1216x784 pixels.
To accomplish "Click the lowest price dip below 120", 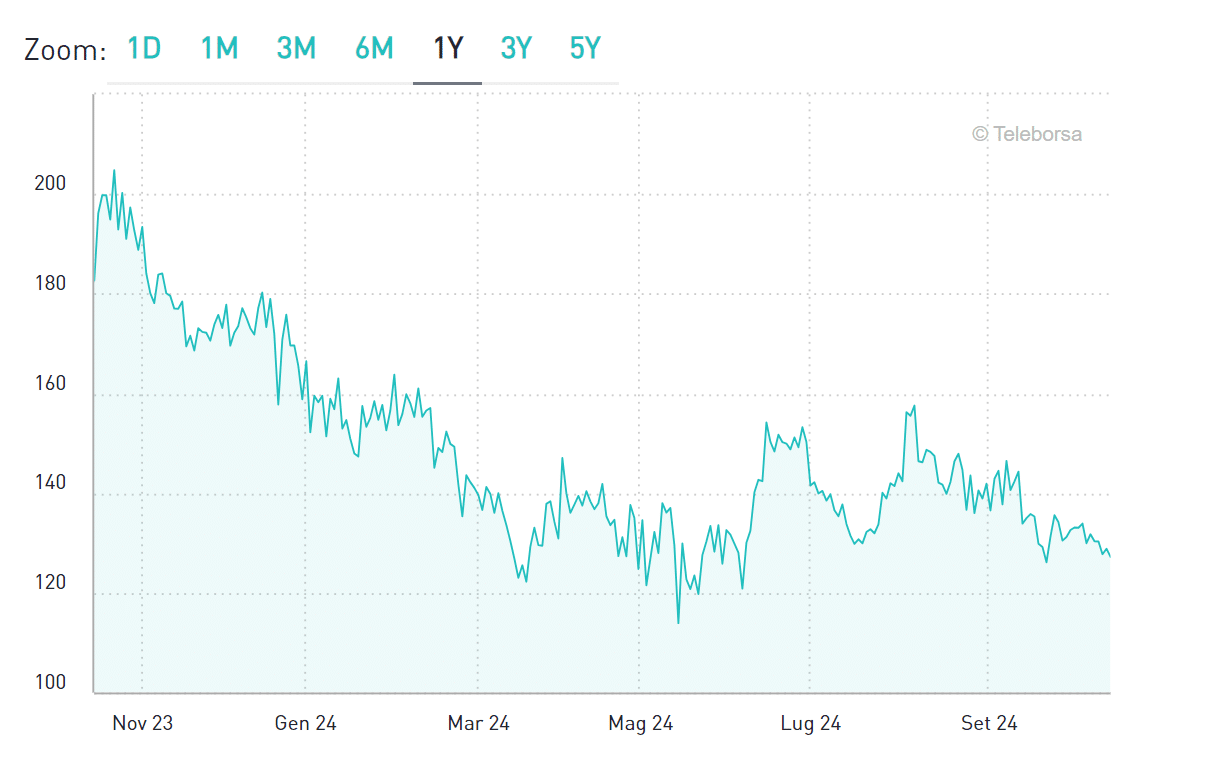I will [x=678, y=622].
